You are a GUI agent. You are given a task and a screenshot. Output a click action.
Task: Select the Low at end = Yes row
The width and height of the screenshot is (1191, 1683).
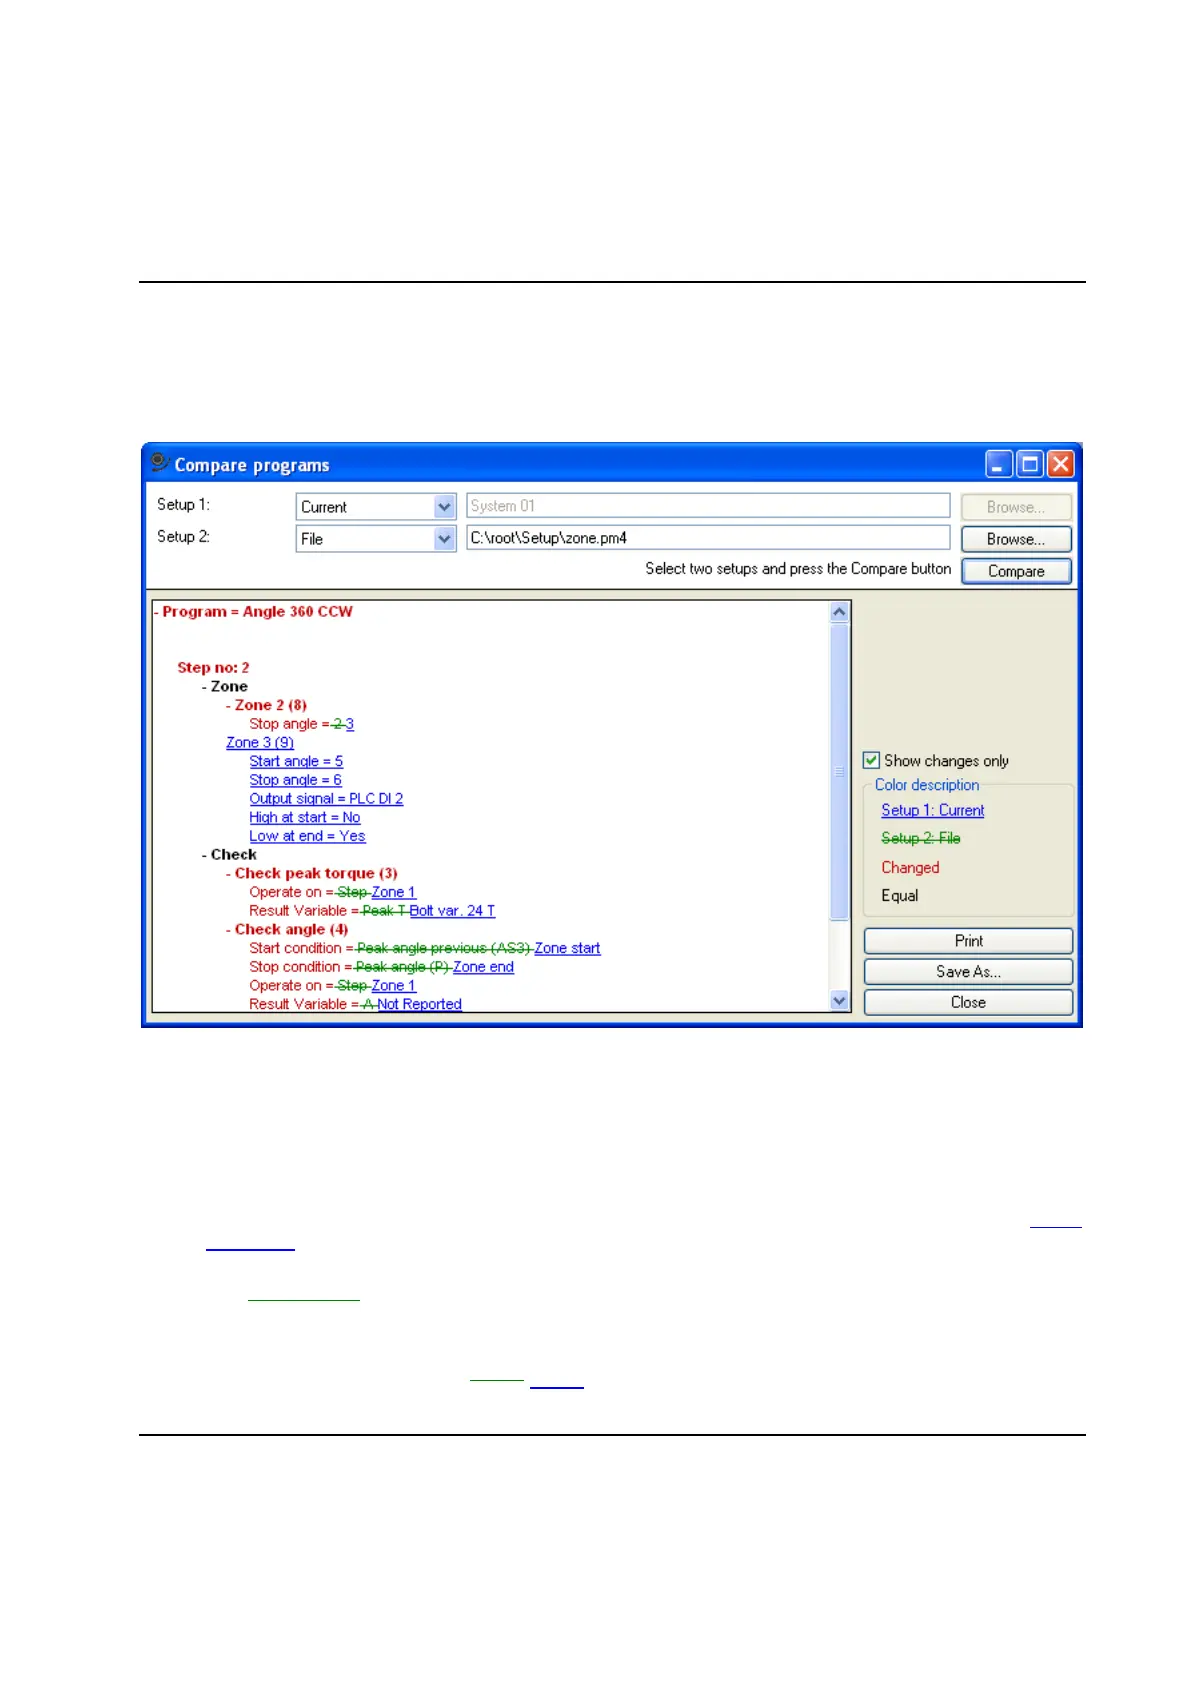pyautogui.click(x=307, y=836)
